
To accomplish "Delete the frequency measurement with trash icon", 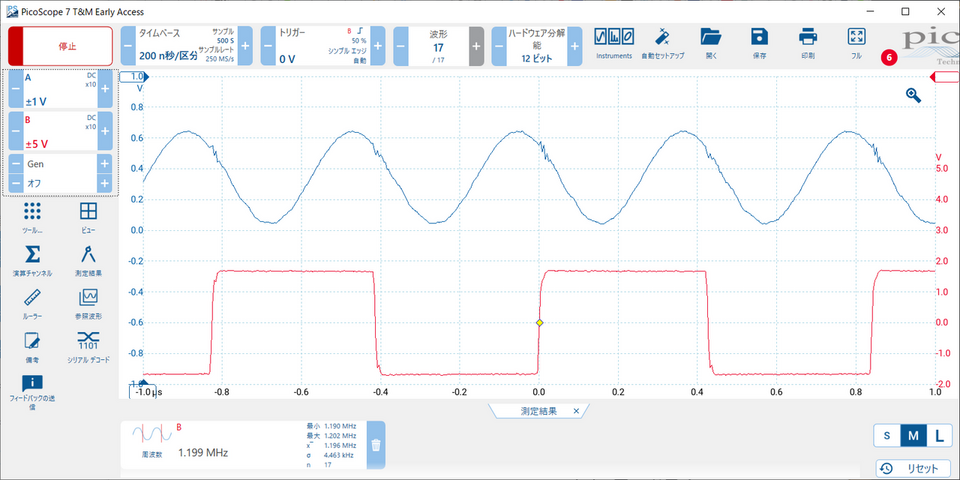I will [376, 445].
